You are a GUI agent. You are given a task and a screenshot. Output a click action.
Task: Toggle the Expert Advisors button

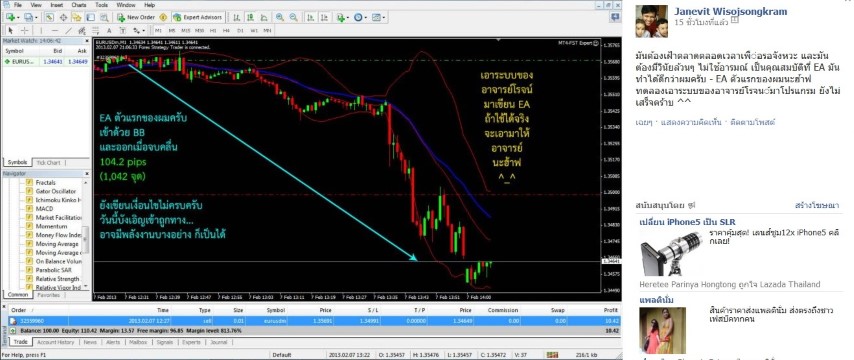pyautogui.click(x=199, y=17)
